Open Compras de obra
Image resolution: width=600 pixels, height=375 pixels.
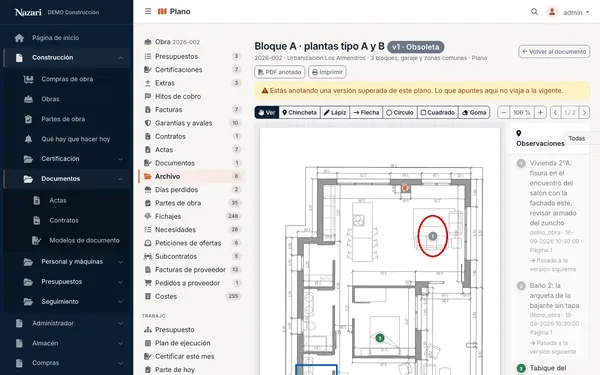coord(67,79)
